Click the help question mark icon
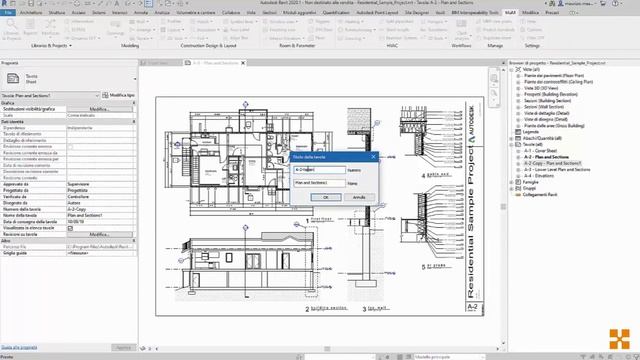Screen dimensions: 640x360 (x=615, y=3)
